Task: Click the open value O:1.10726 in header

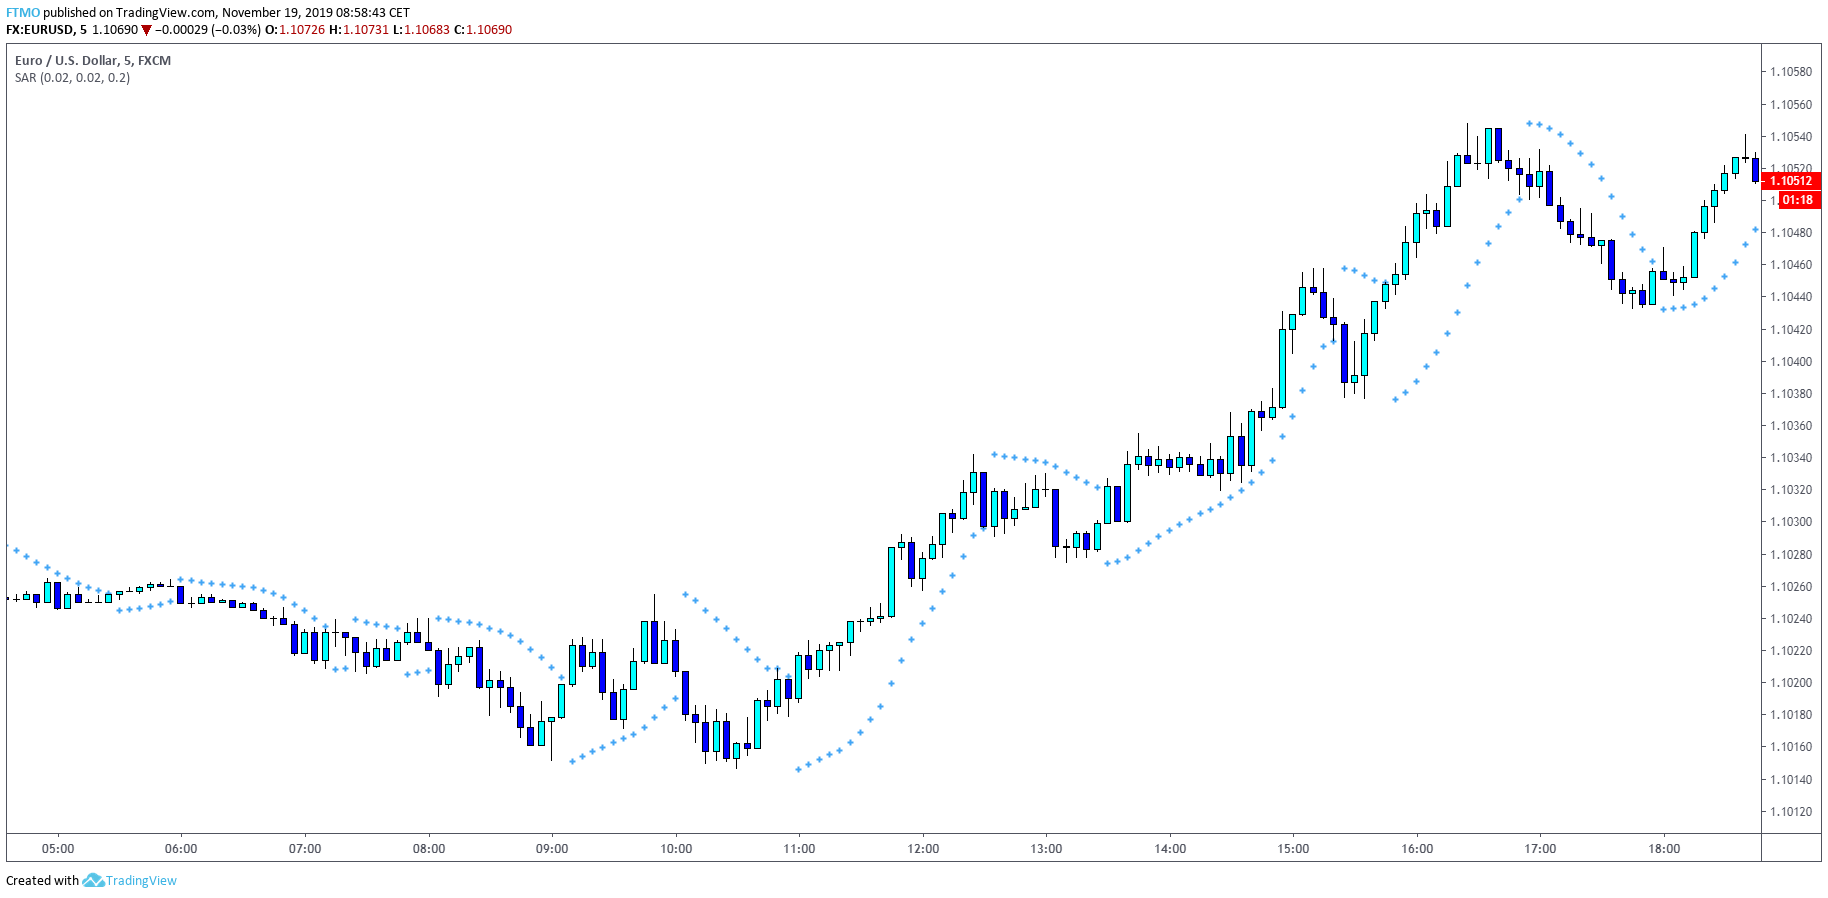Action: (295, 29)
